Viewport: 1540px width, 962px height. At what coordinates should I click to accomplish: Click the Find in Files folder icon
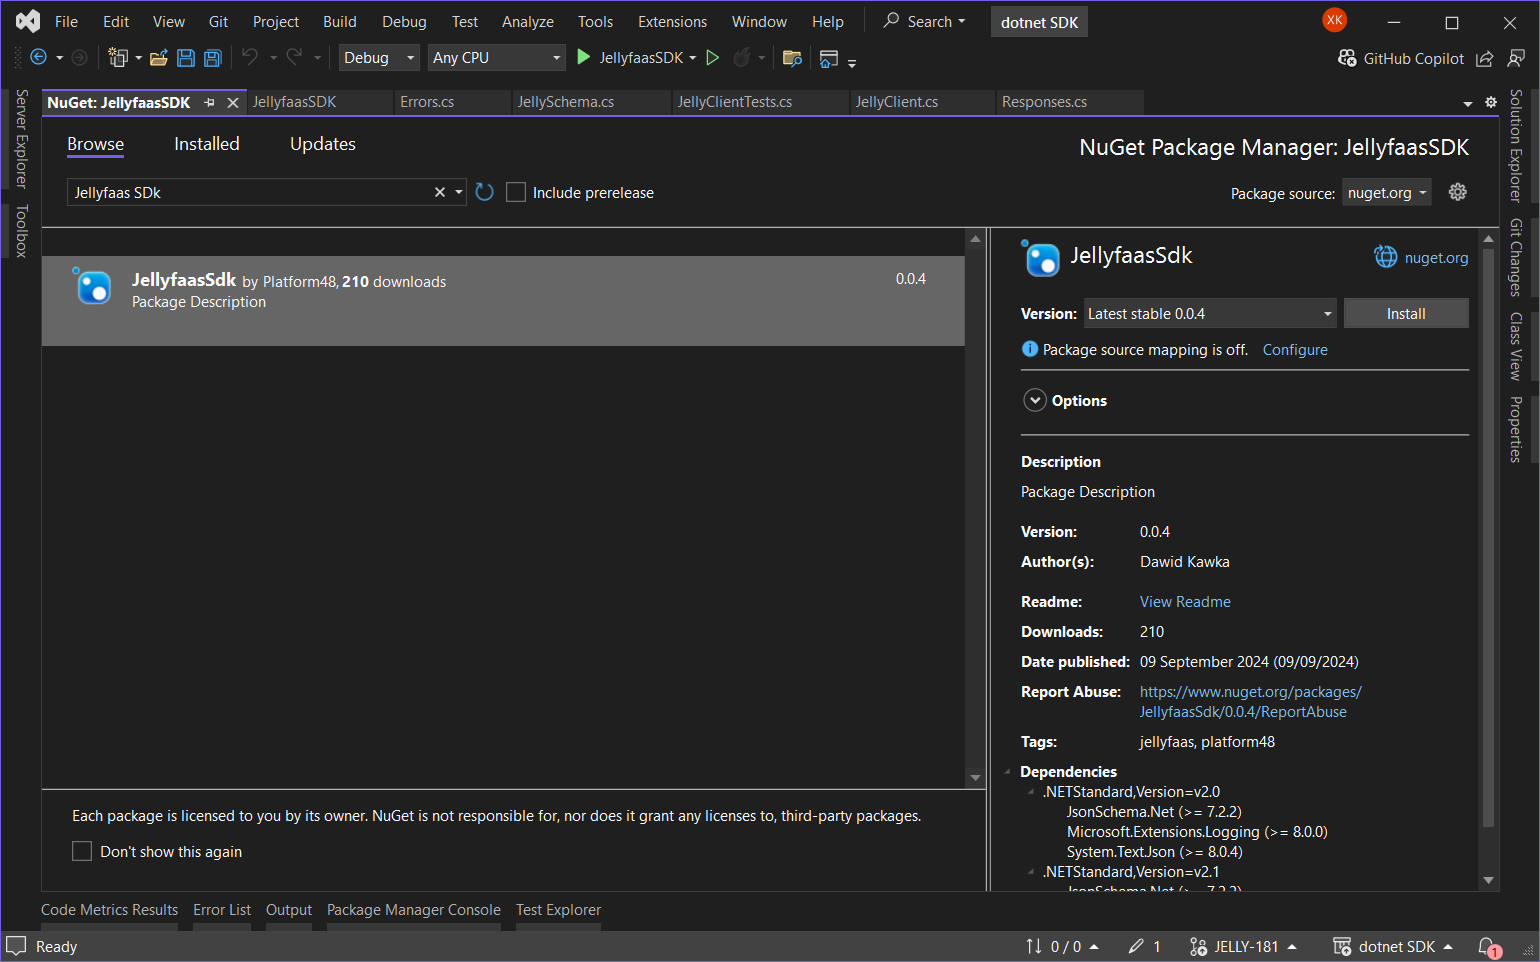[792, 58]
